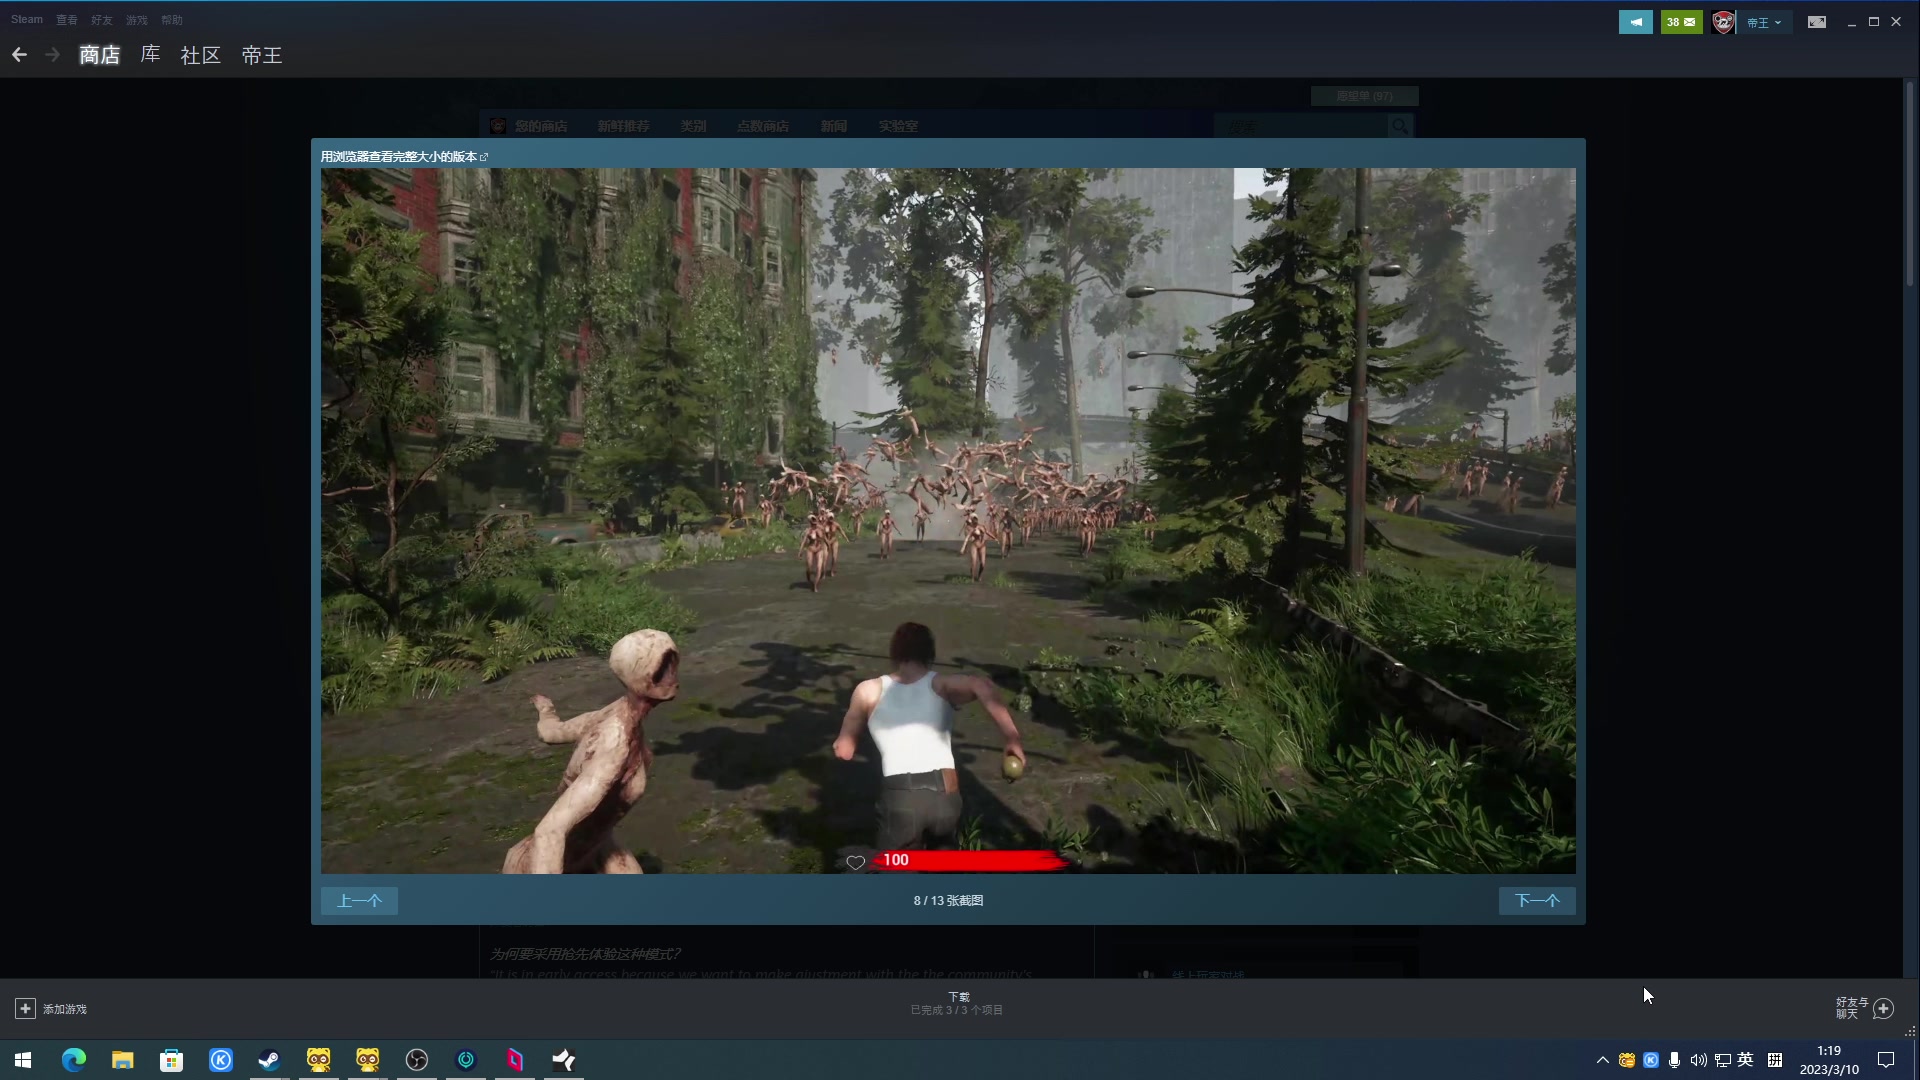Open the OBS Studio taskbar icon
The image size is (1920, 1080).
click(417, 1060)
